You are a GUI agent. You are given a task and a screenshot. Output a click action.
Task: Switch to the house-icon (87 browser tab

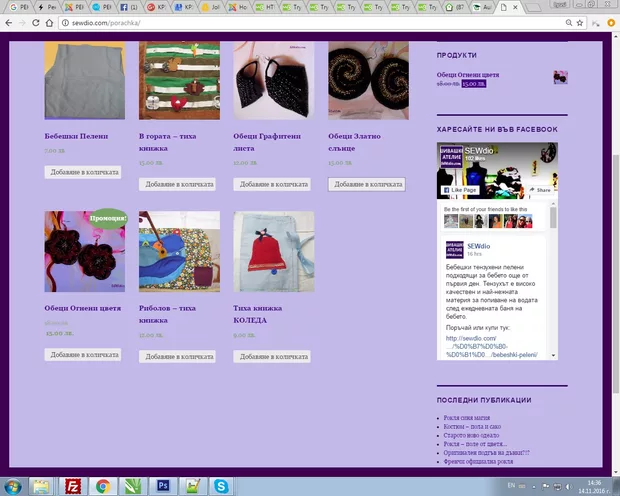(x=454, y=7)
